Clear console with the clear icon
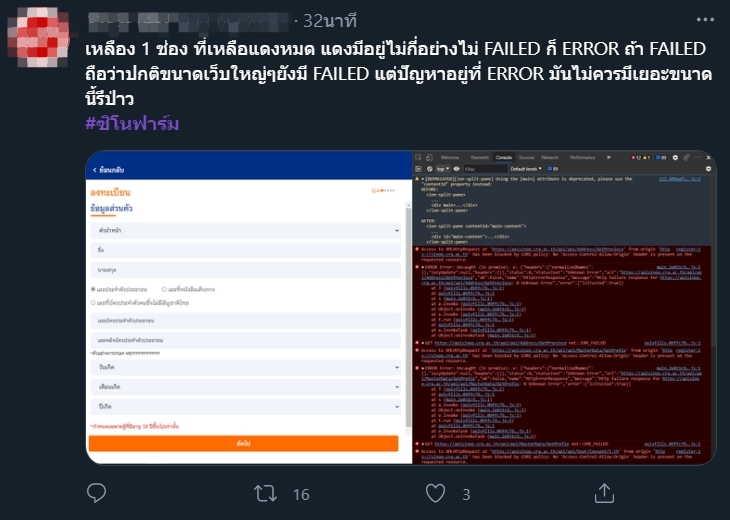Viewport: 730px width, 520px height. [429, 169]
